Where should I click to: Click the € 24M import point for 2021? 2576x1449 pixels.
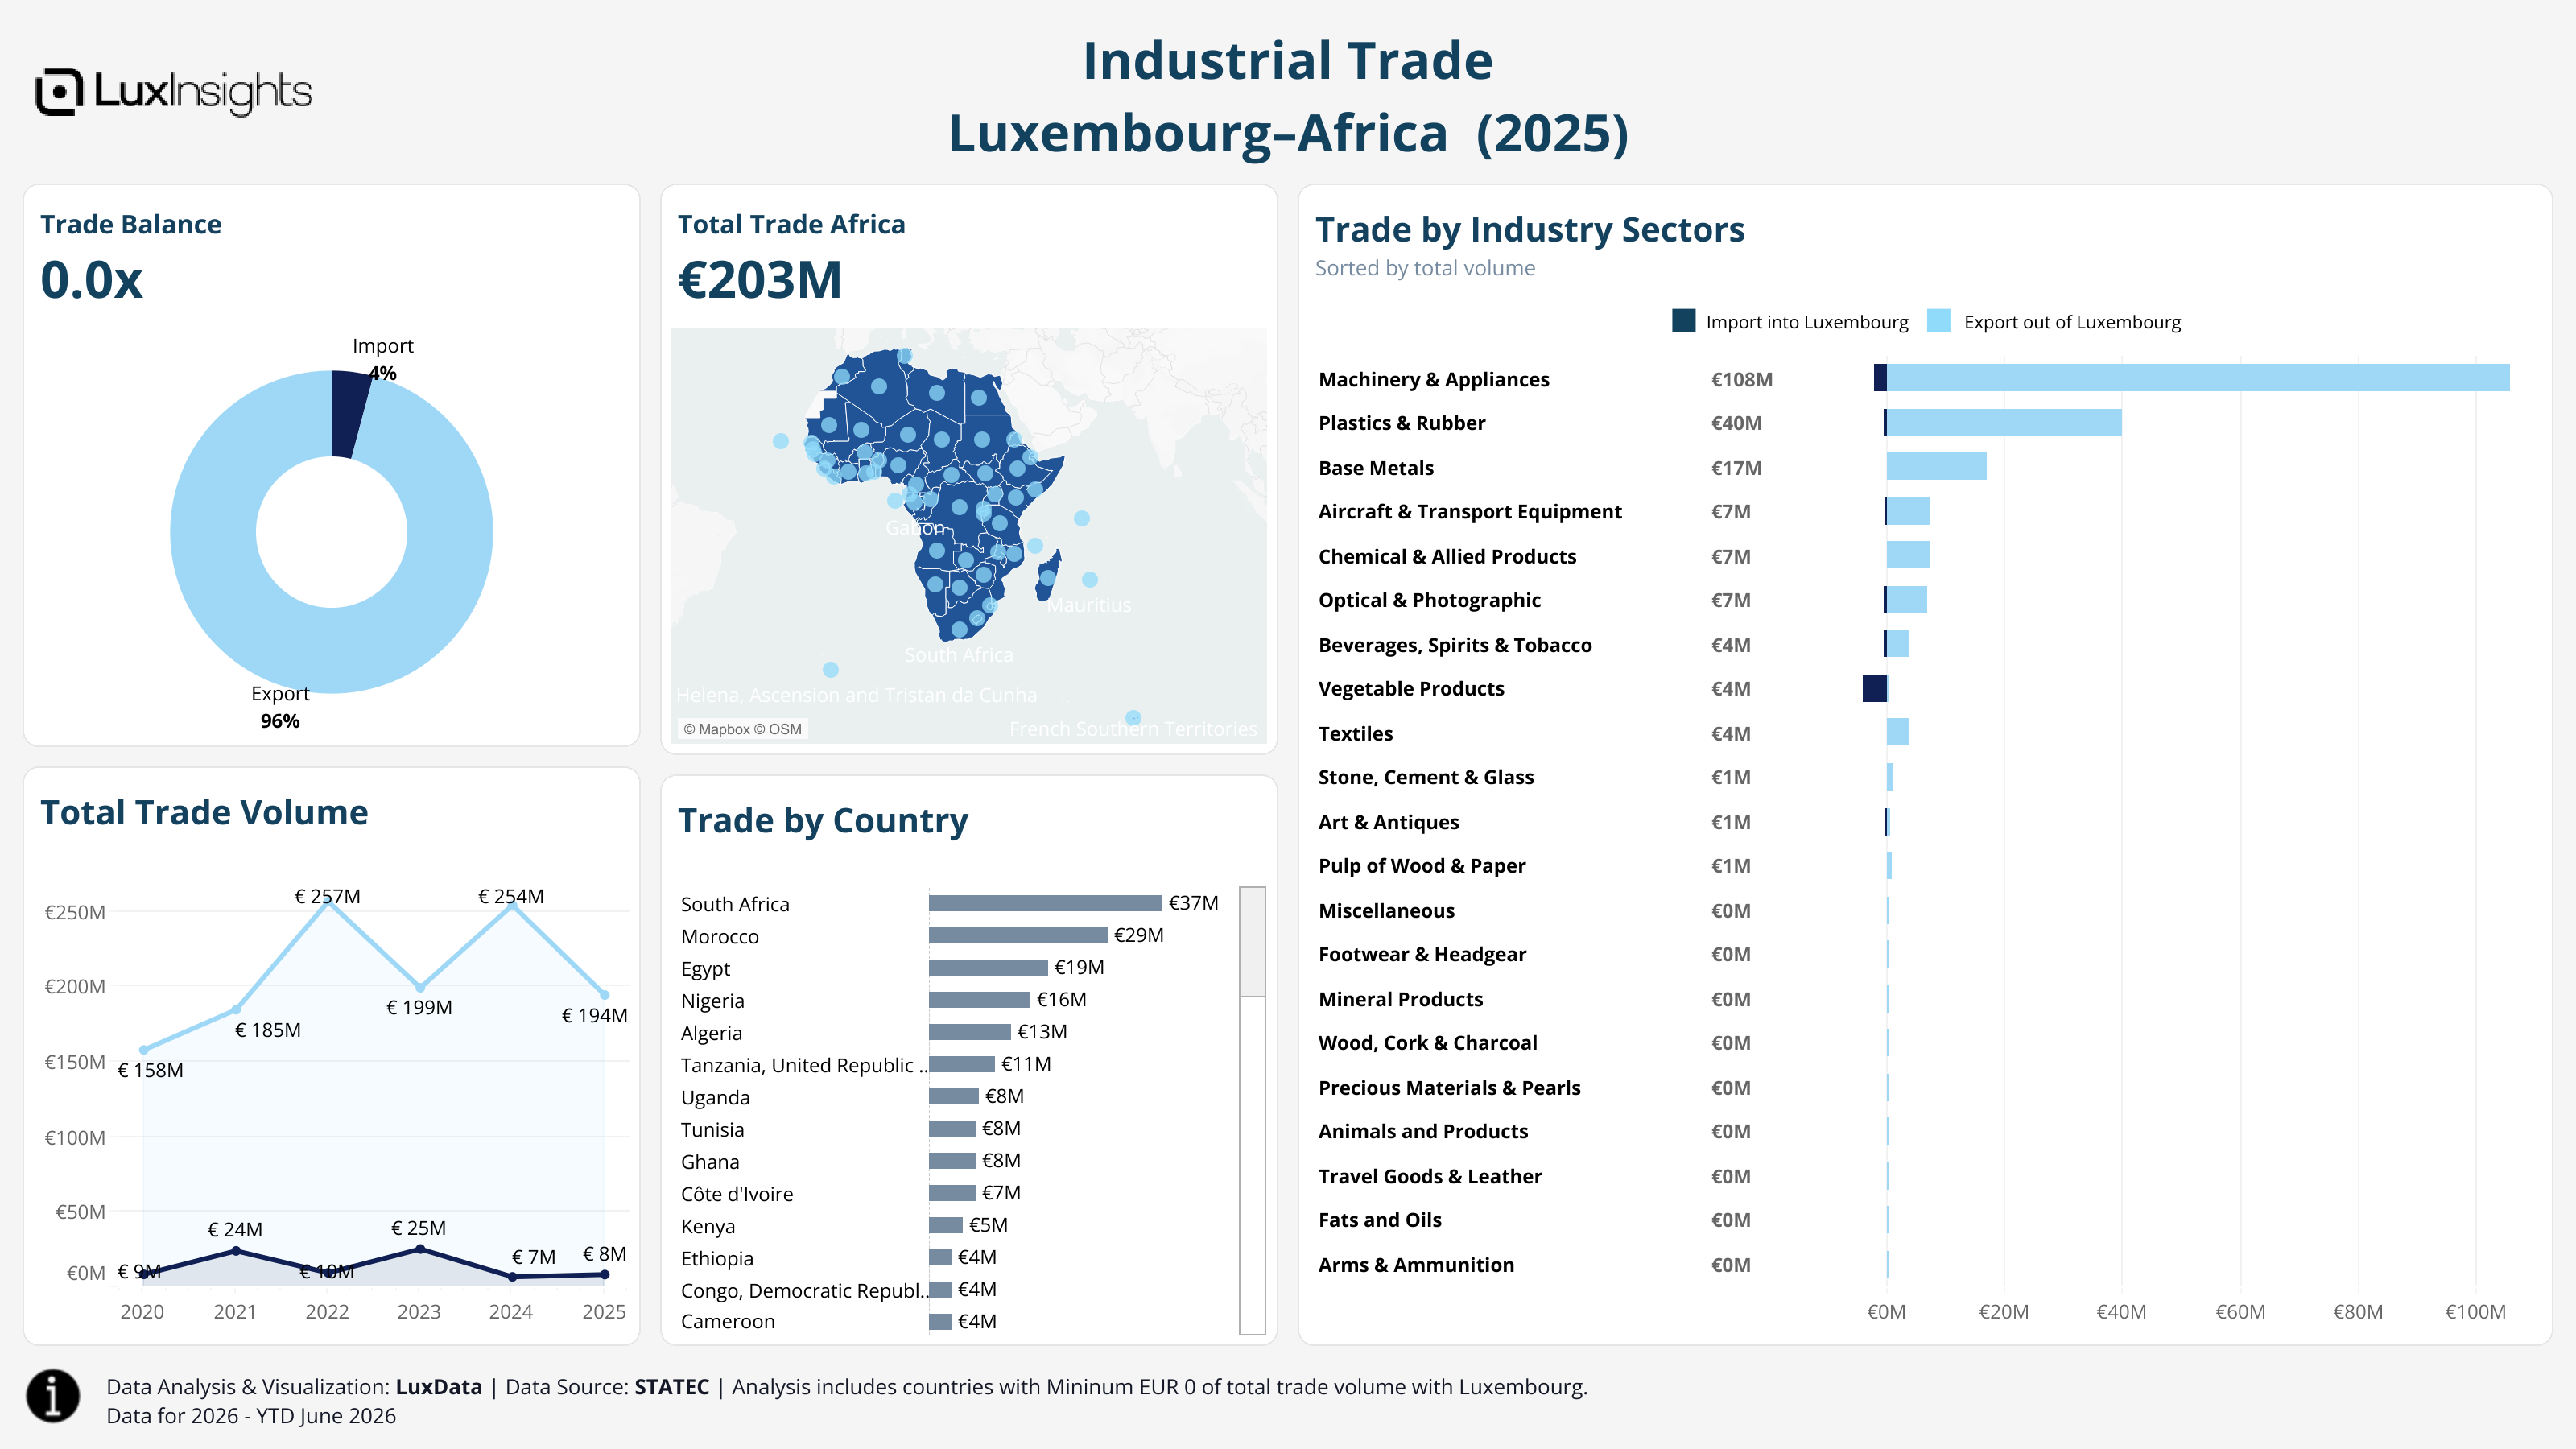click(x=236, y=1251)
